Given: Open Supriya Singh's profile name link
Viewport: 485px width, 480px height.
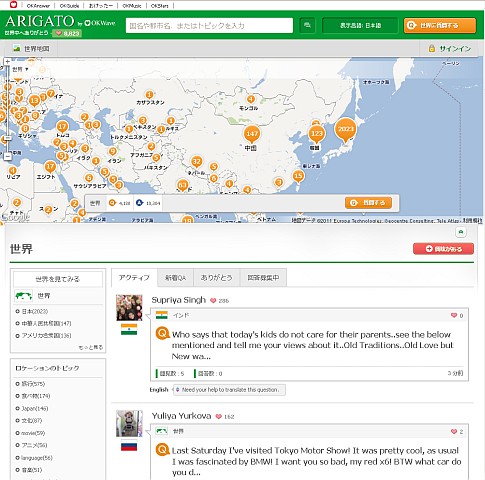Looking at the screenshot, I should 179,300.
